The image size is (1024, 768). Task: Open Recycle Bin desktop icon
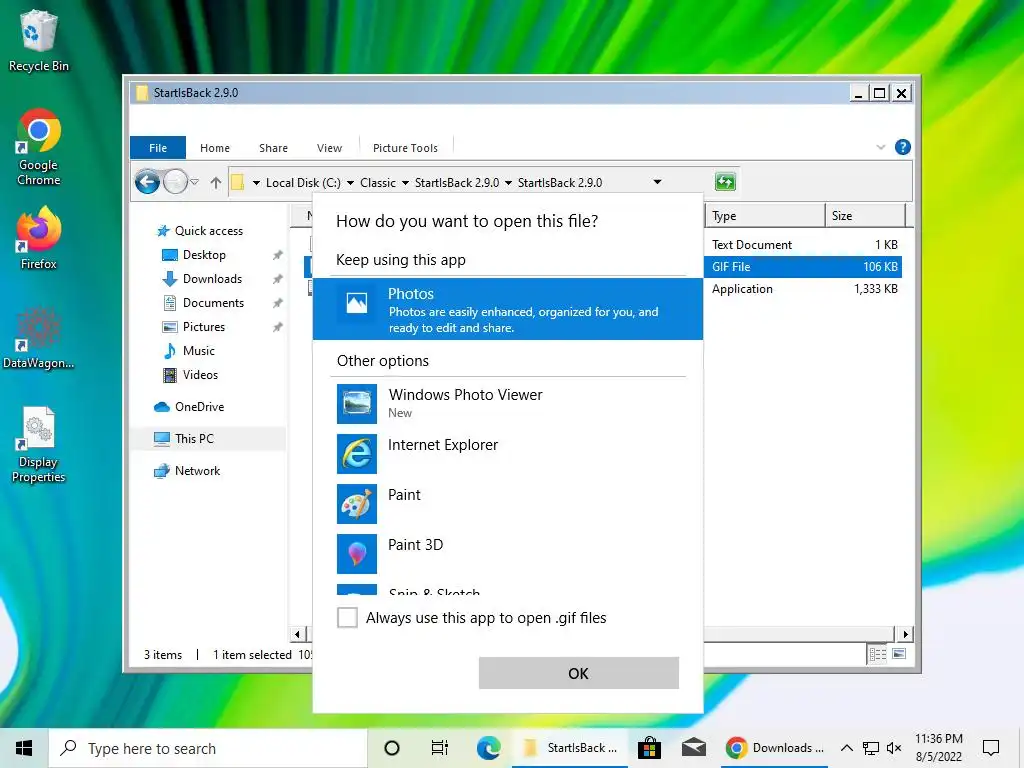[x=38, y=40]
